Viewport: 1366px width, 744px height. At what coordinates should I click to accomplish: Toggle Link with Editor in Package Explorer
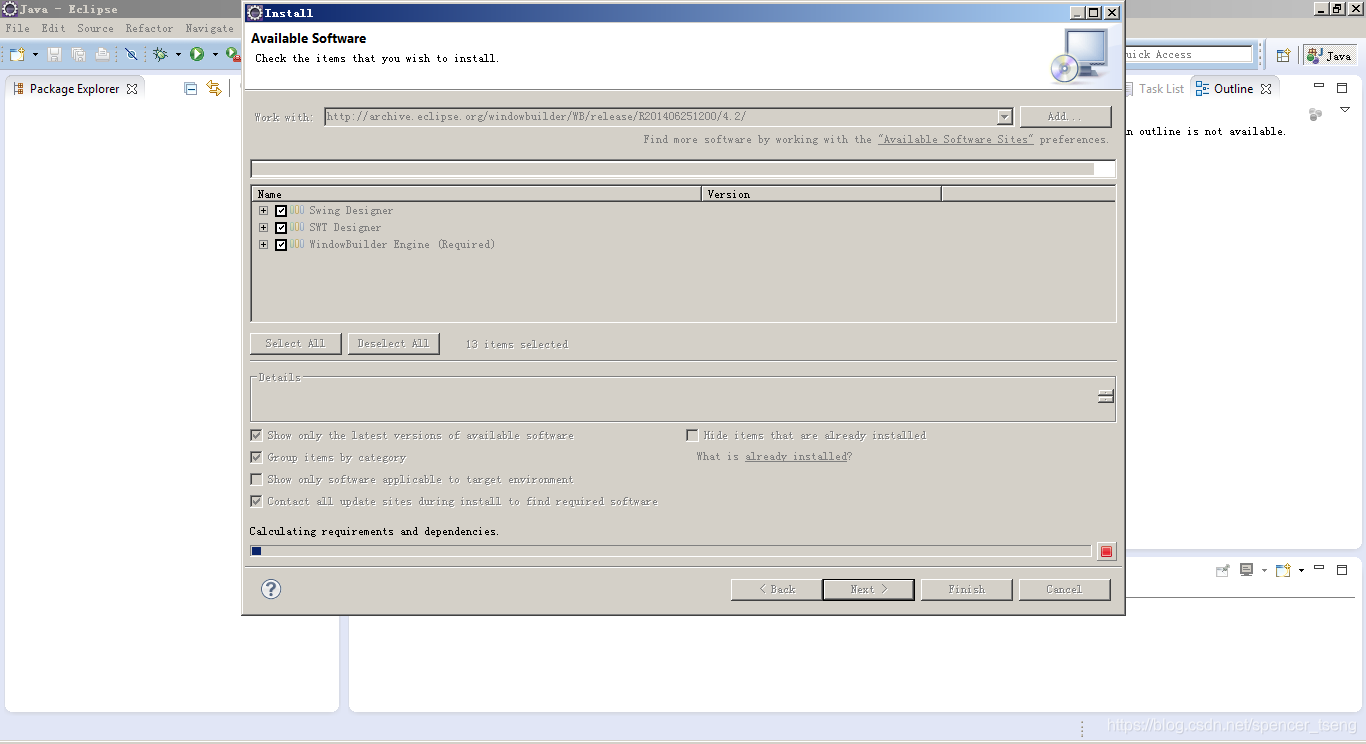214,88
